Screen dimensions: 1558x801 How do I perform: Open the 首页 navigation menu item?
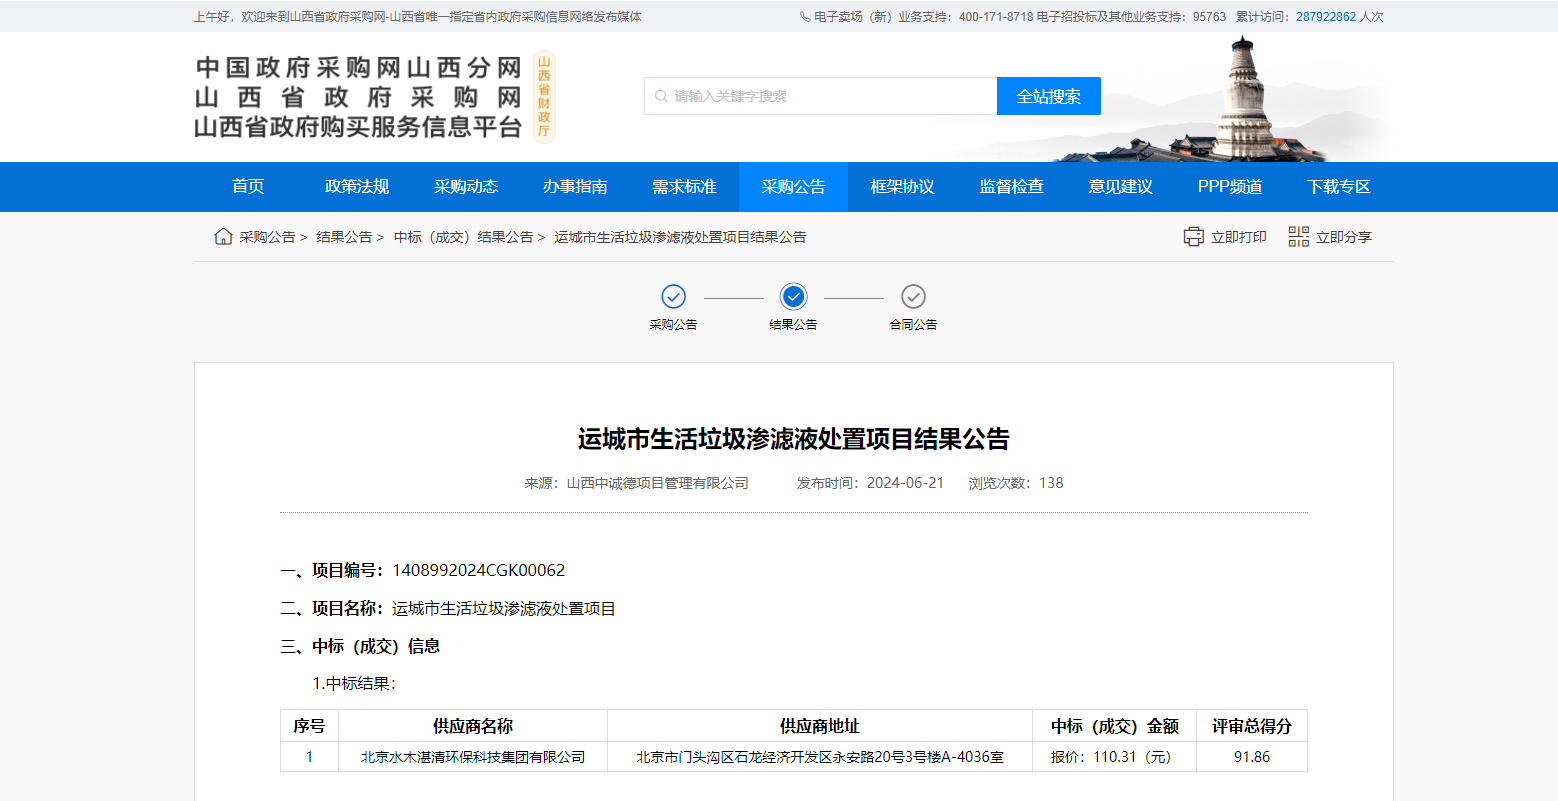pos(248,187)
